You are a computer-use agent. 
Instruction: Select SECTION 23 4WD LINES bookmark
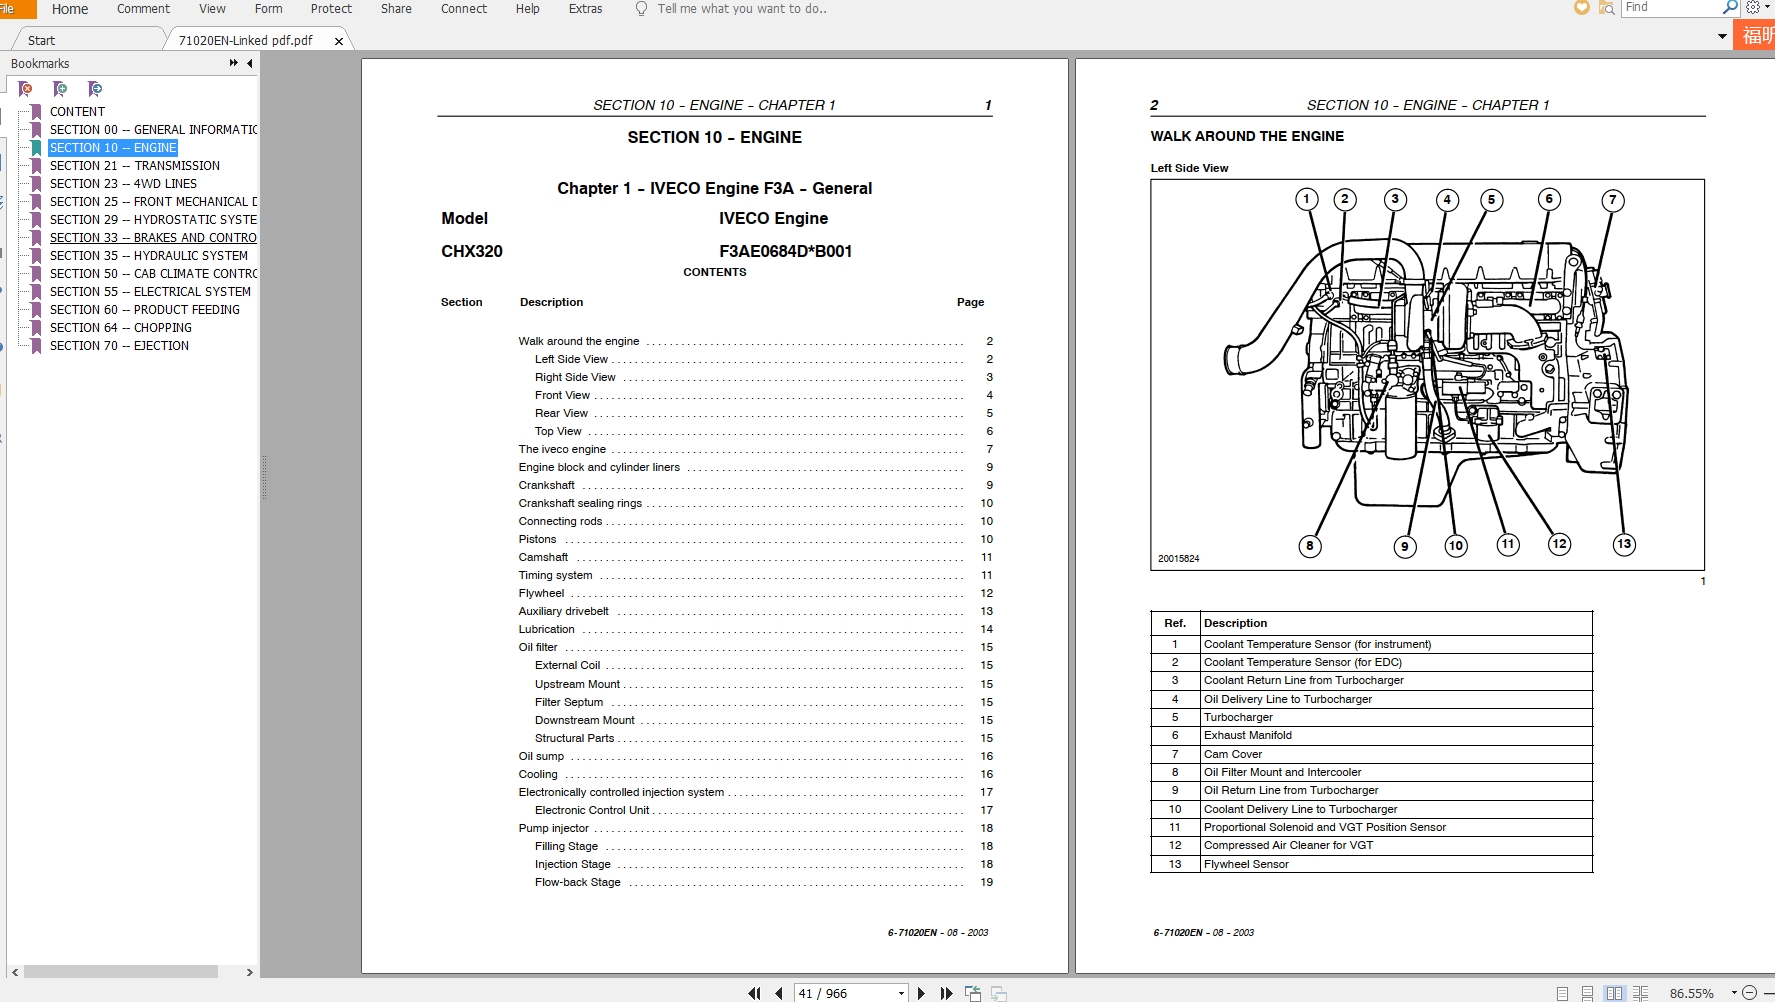click(x=123, y=184)
